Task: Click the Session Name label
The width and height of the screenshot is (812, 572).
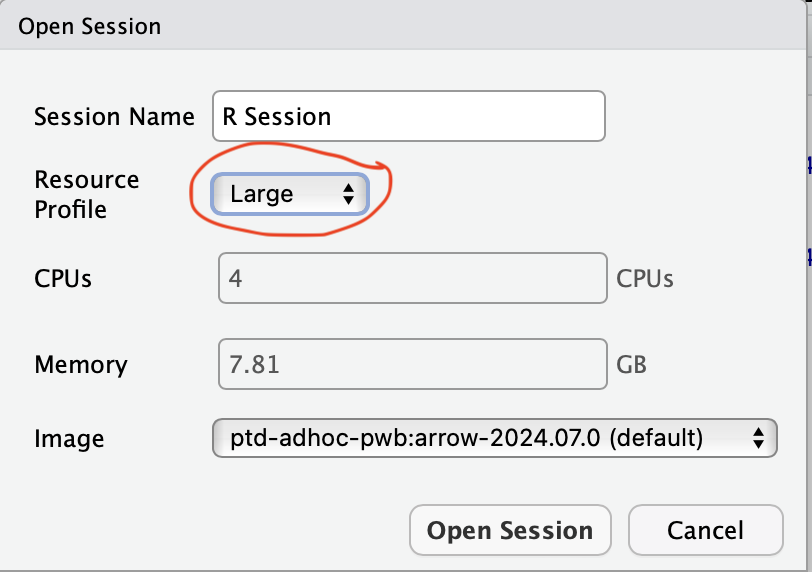Action: pyautogui.click(x=114, y=117)
